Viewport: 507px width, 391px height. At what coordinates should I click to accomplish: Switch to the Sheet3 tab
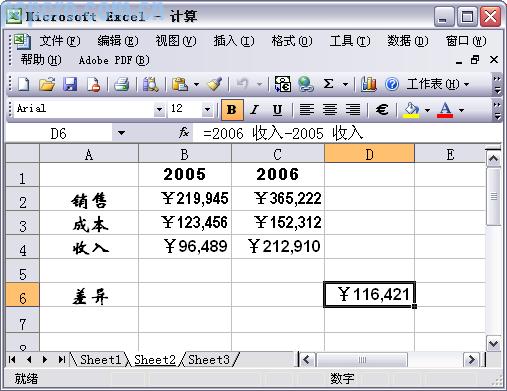(x=209, y=360)
